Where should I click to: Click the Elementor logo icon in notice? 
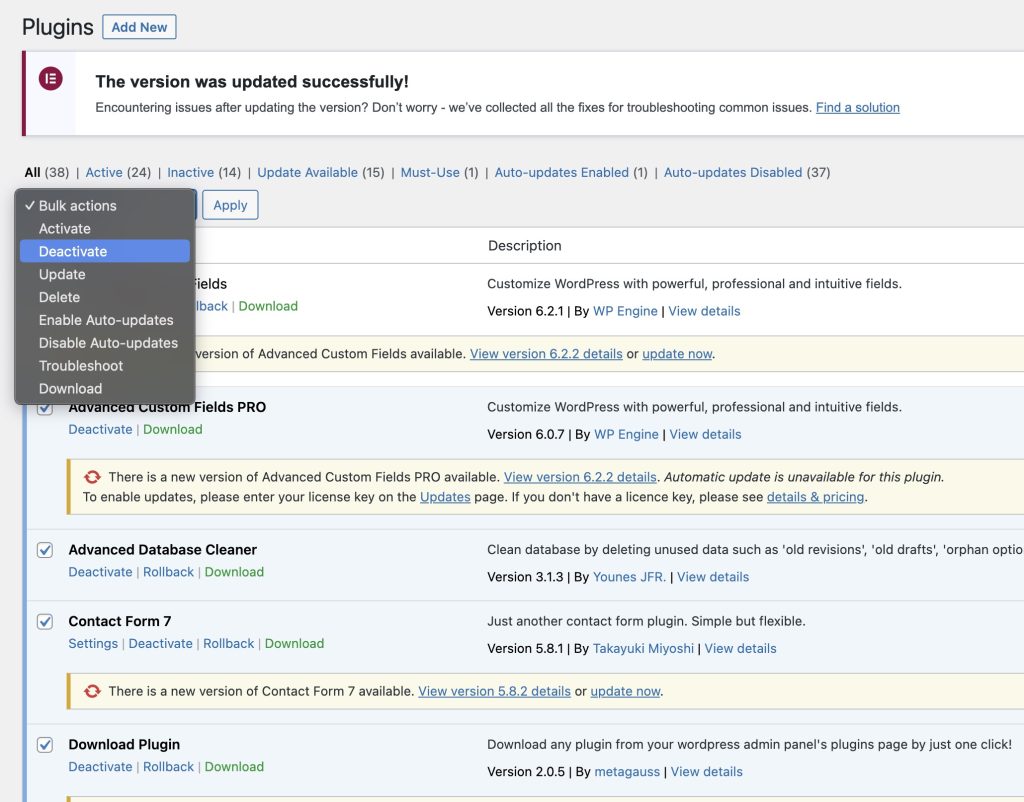(50, 79)
